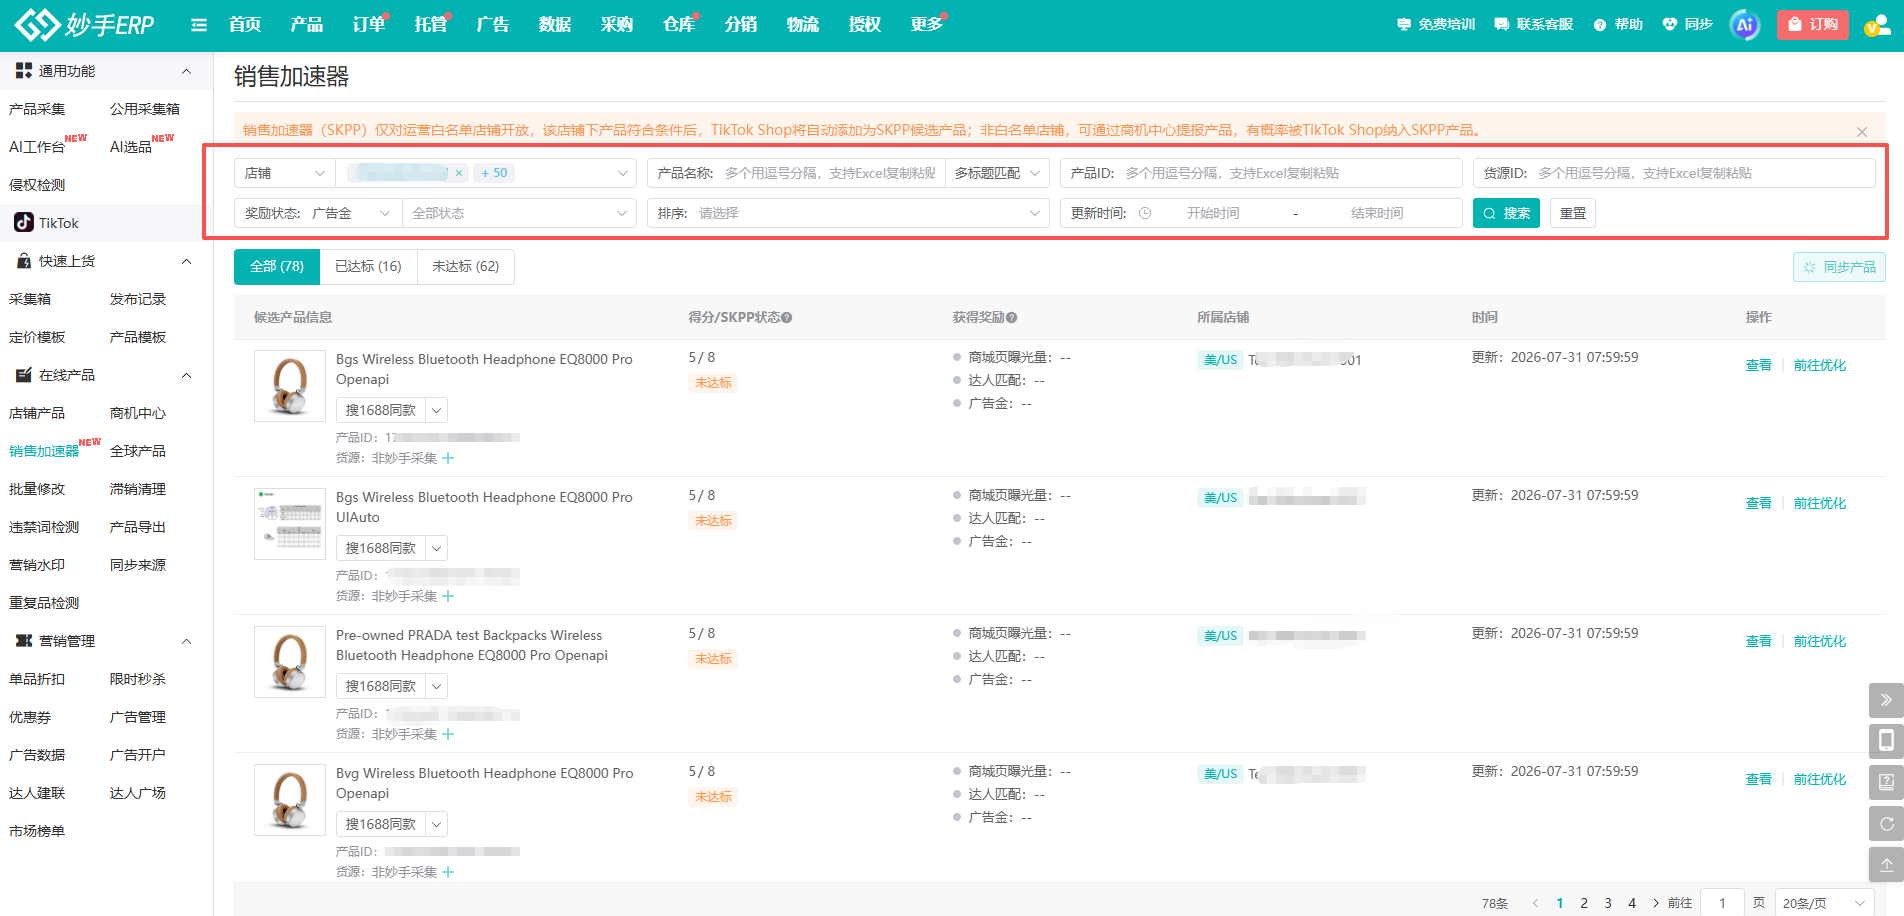Screen dimensions: 1904x916
Task: Click the 获得奖励 help icon
Action: [x=1012, y=318]
